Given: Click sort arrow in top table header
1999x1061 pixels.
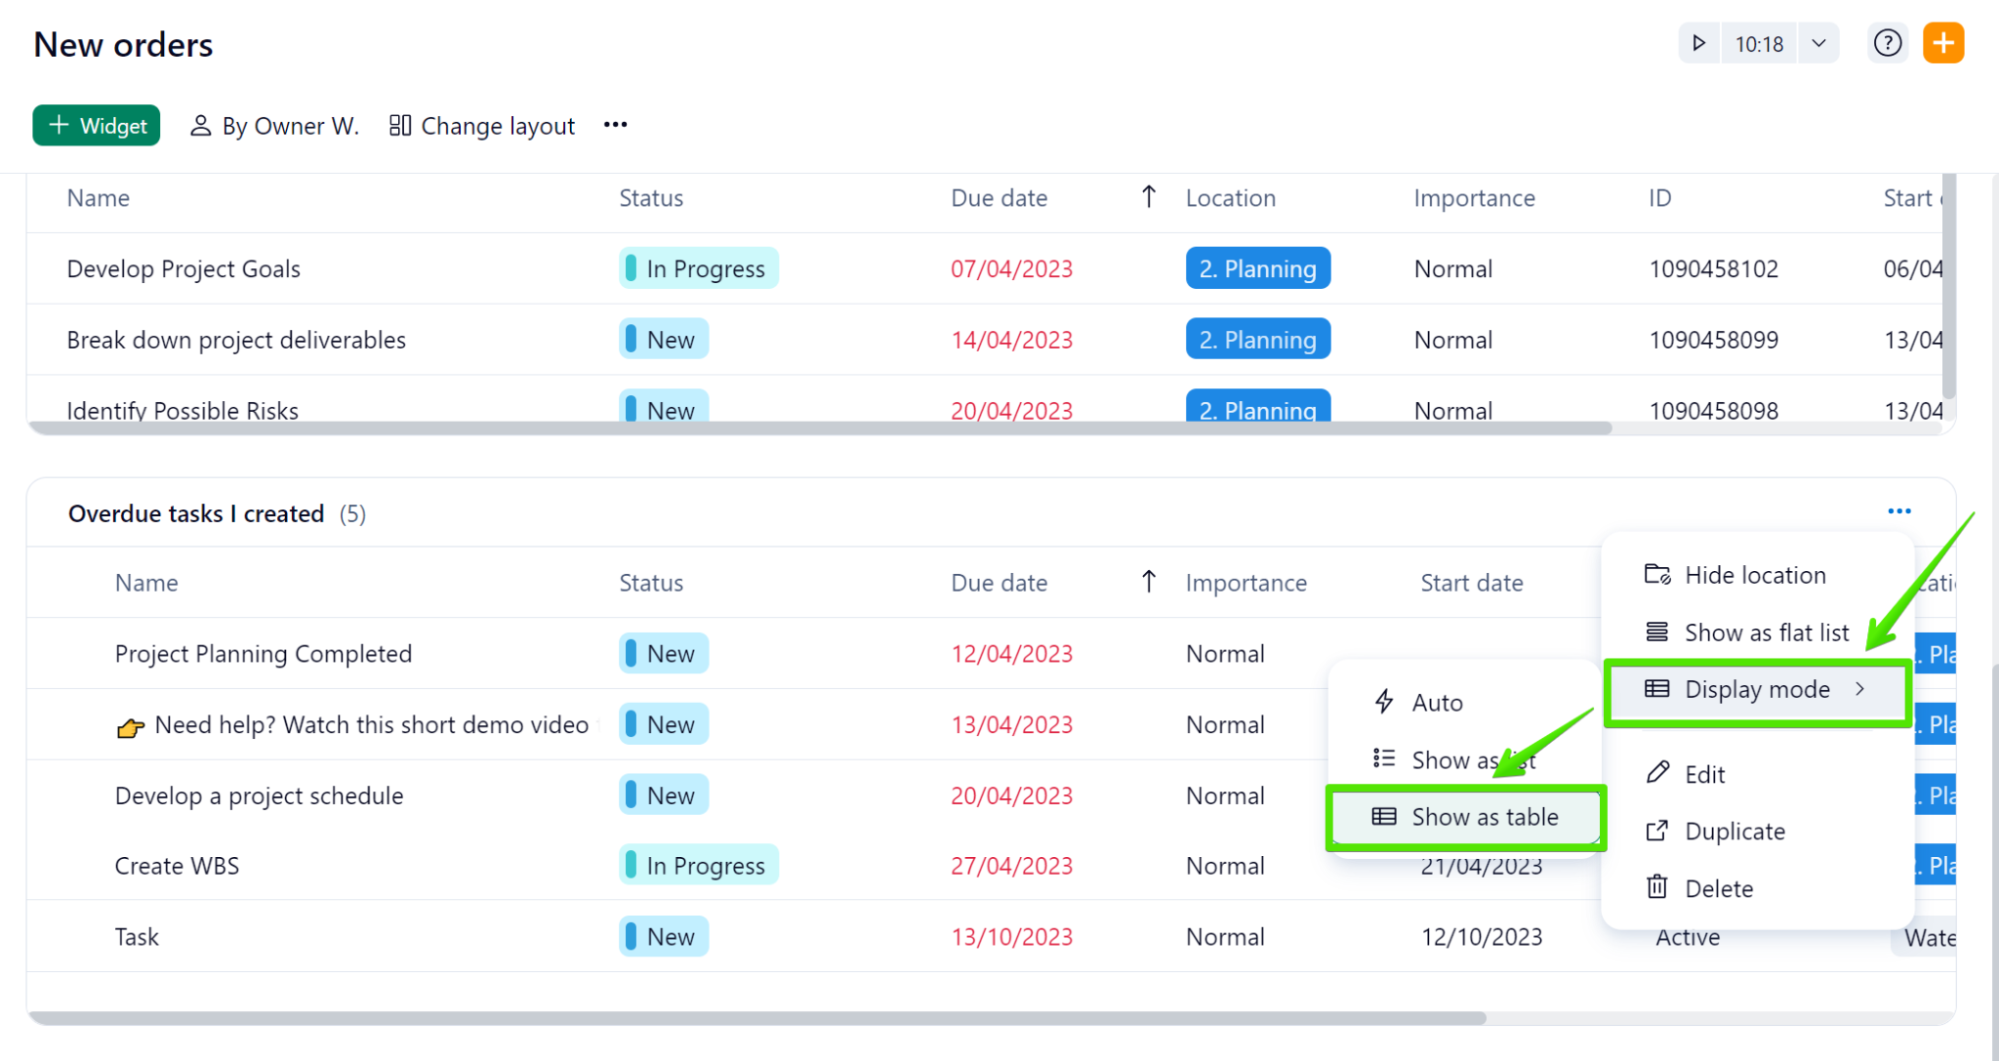Looking at the screenshot, I should 1149,197.
